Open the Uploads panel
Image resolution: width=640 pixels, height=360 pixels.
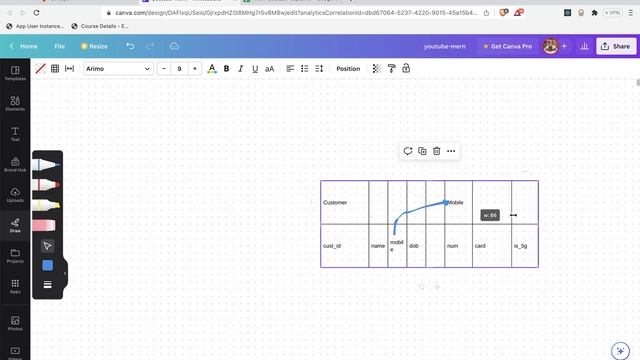coord(15,195)
